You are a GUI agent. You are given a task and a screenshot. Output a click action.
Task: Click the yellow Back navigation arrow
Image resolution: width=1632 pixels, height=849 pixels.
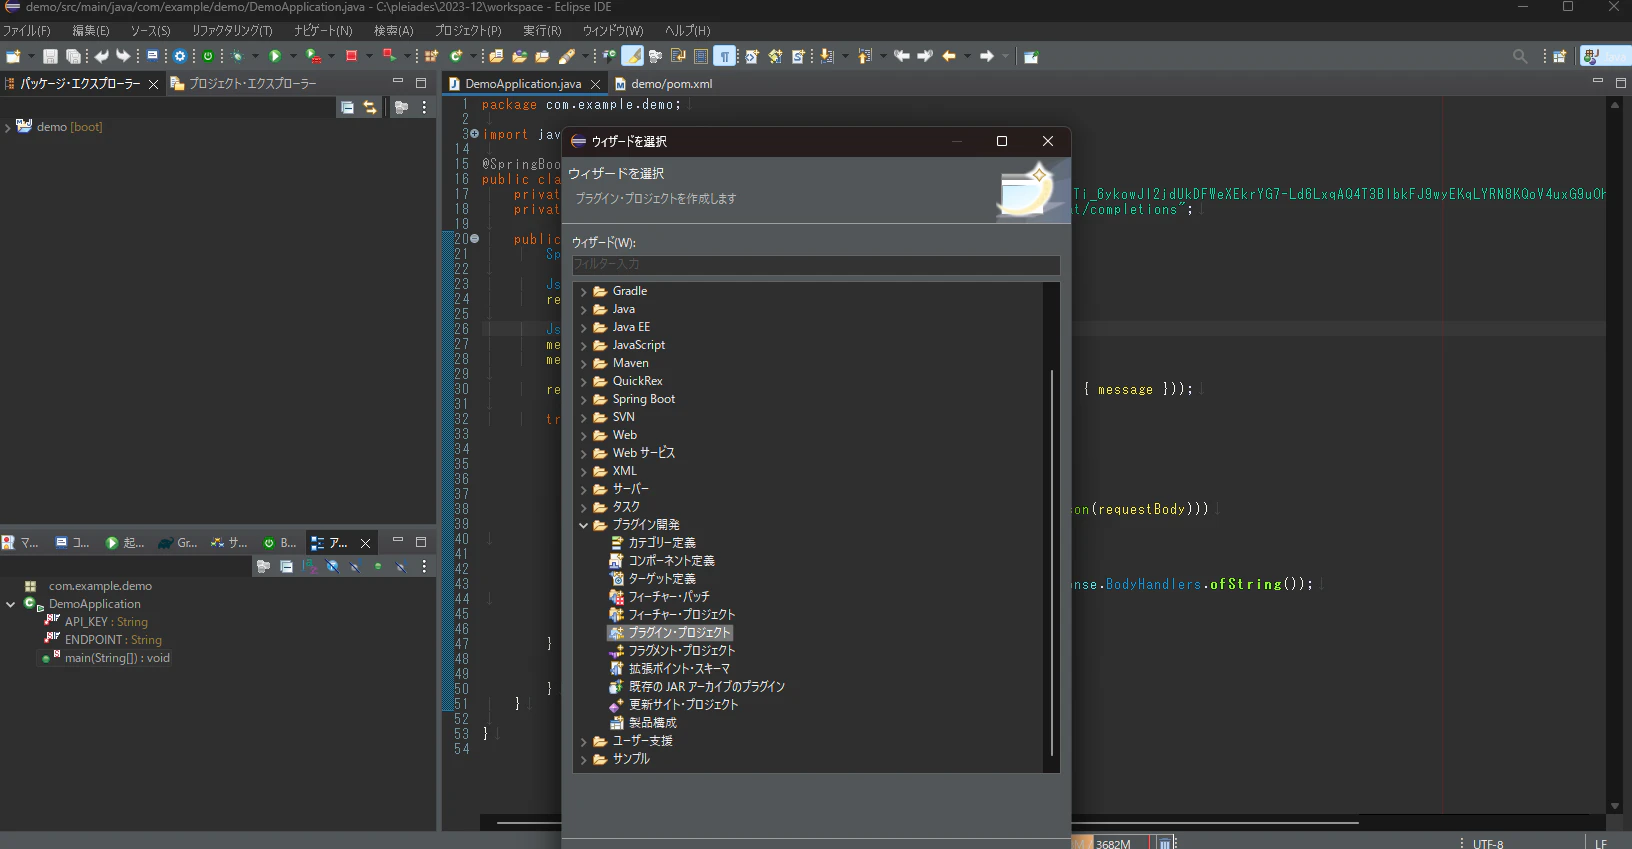[x=948, y=56]
